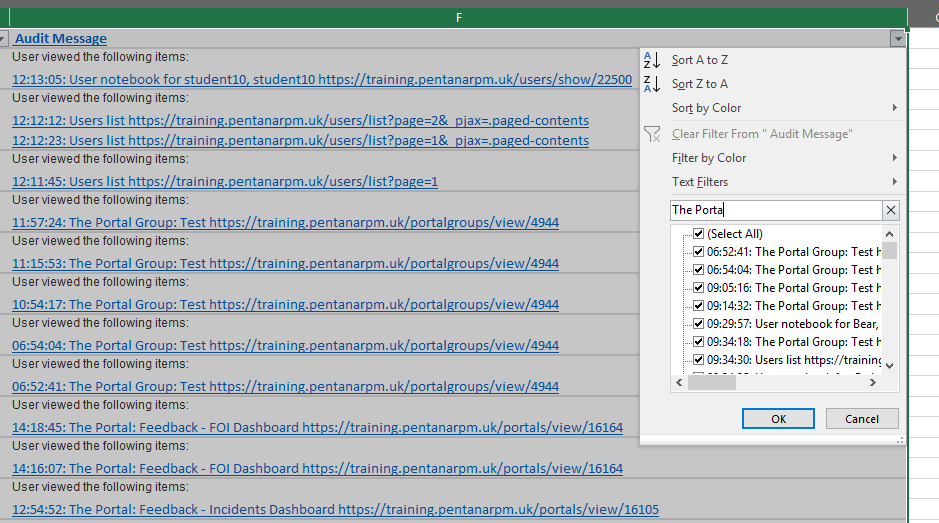Click the horizontal scroll left arrow in filter list
This screenshot has height=523, width=939.
tap(679, 382)
